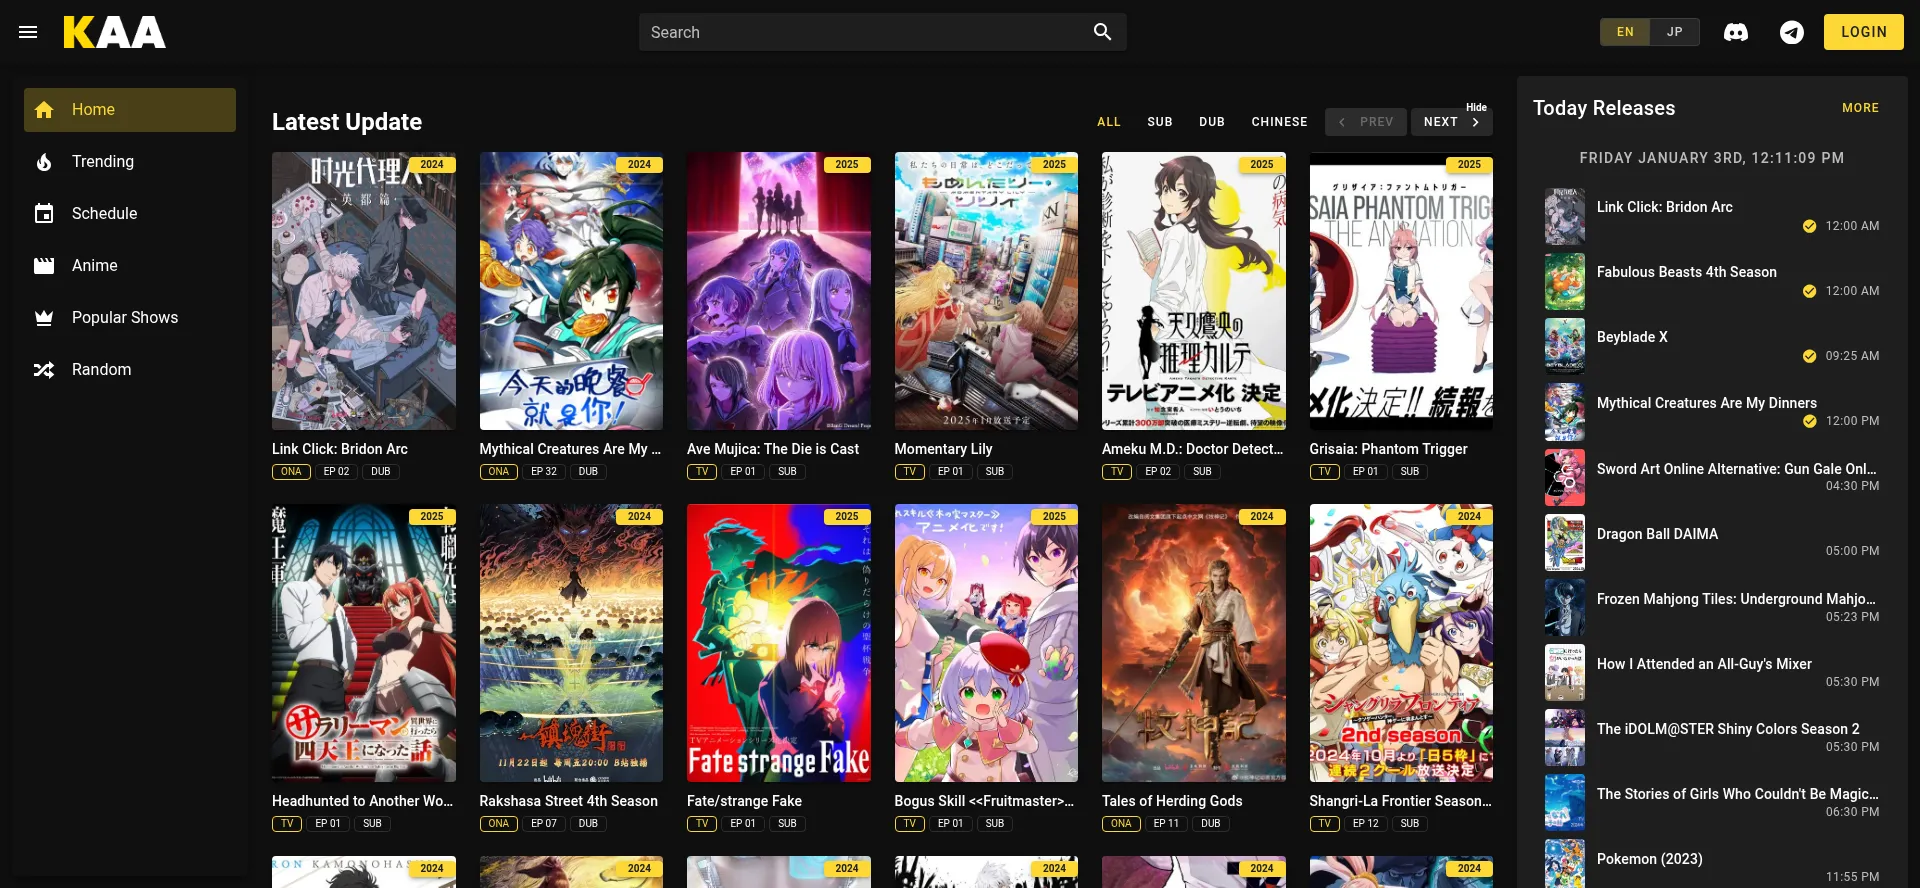Open Frozen Mahjong Tiles release entry
The image size is (1920, 888).
(x=1712, y=607)
